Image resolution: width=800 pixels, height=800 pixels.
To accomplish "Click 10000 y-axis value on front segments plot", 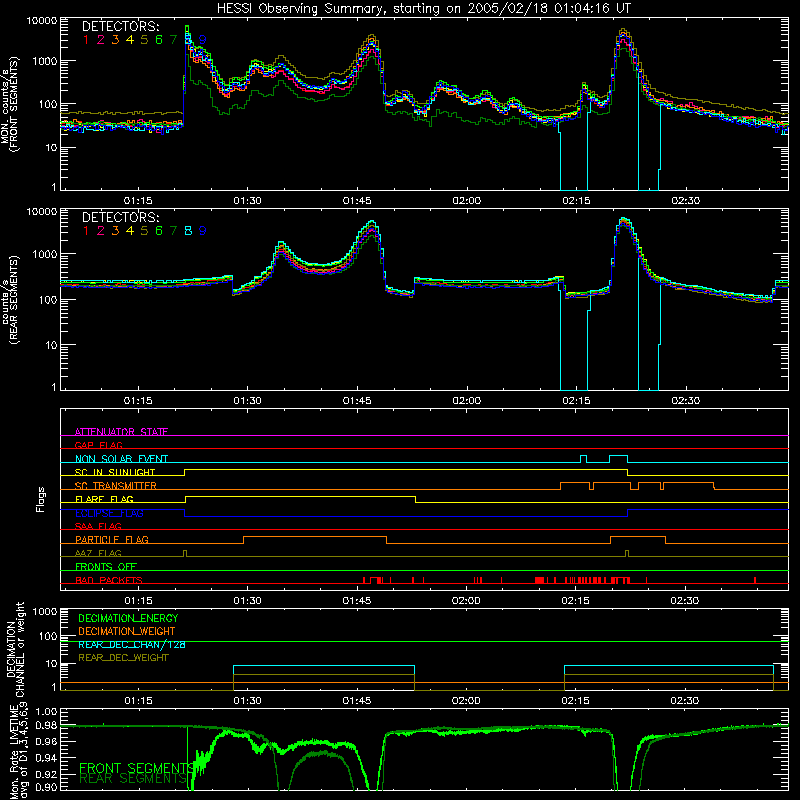I will coord(42,21).
